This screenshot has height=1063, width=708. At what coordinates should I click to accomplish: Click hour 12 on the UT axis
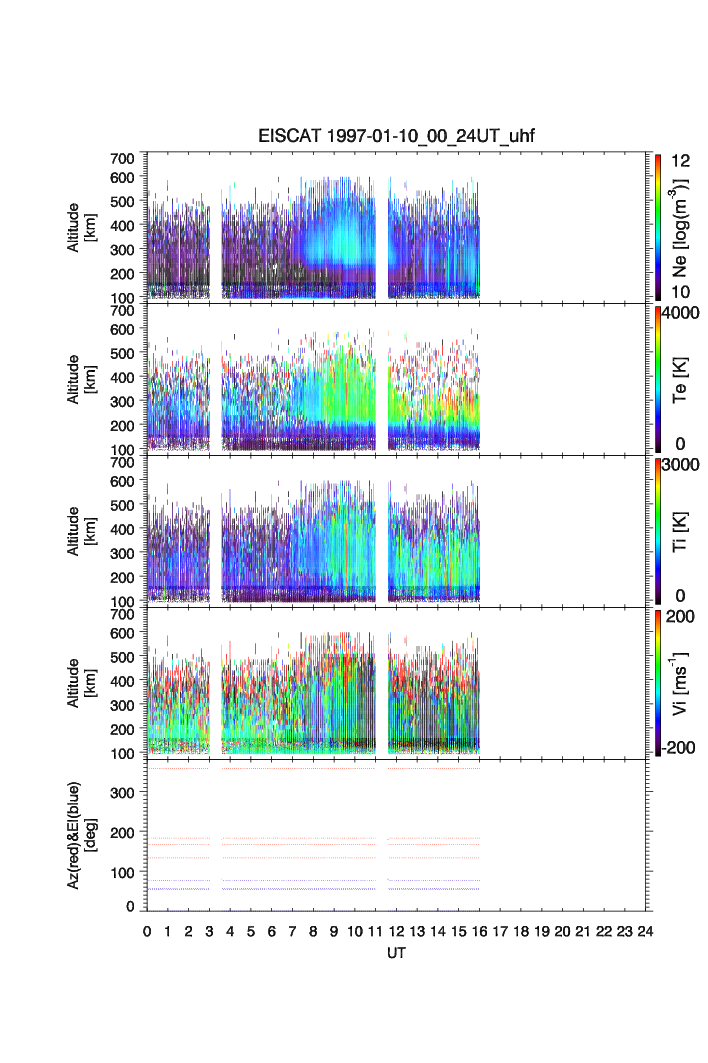(396, 931)
